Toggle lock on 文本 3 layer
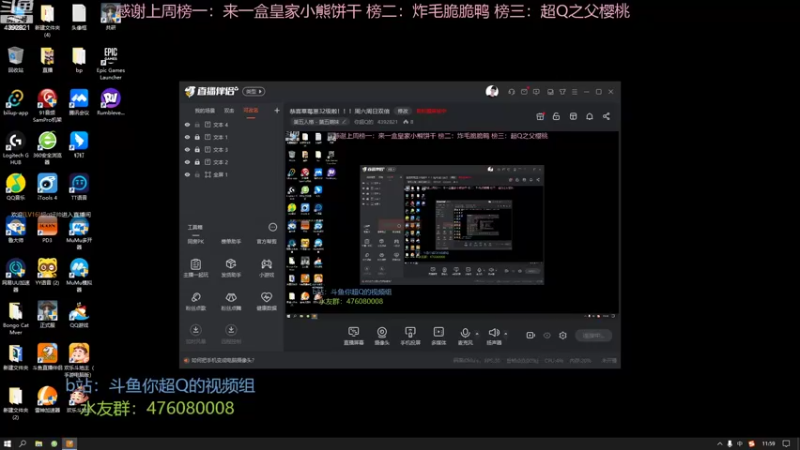The image size is (800, 450). tap(197, 149)
